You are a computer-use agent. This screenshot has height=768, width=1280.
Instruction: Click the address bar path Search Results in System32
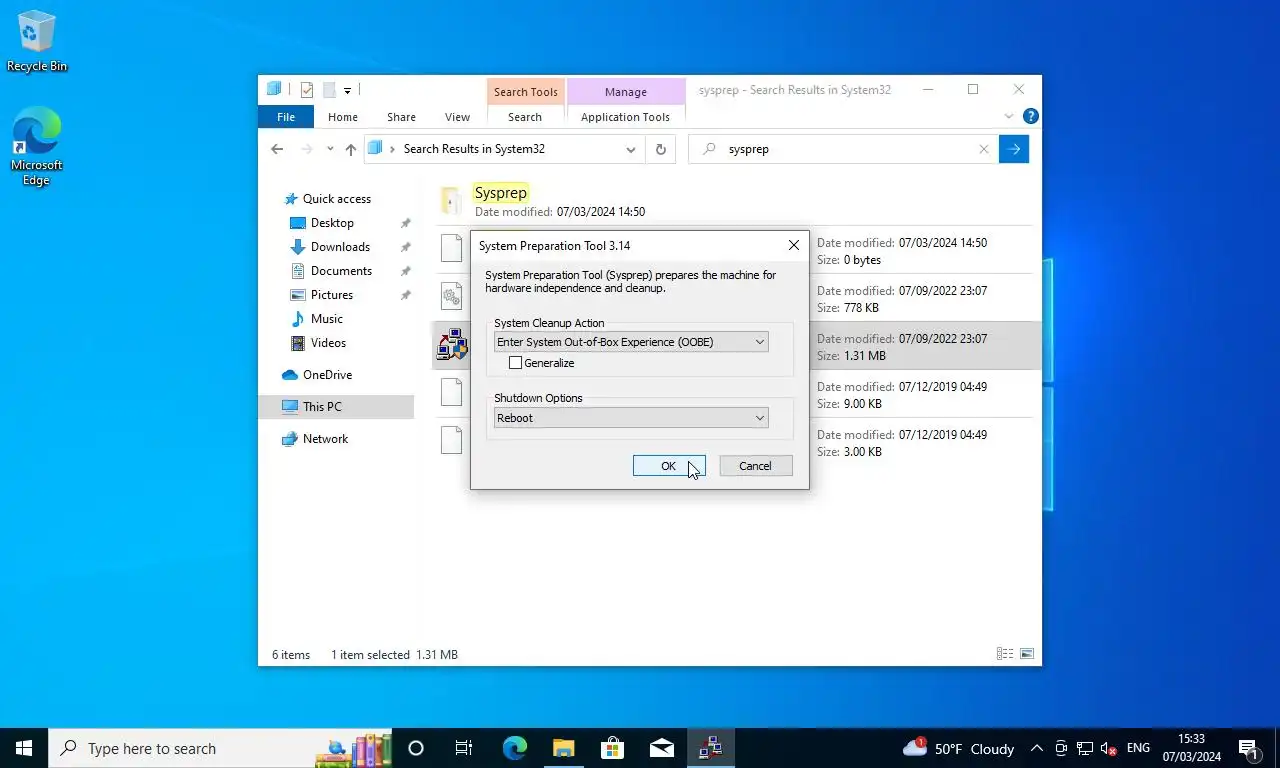(474, 149)
